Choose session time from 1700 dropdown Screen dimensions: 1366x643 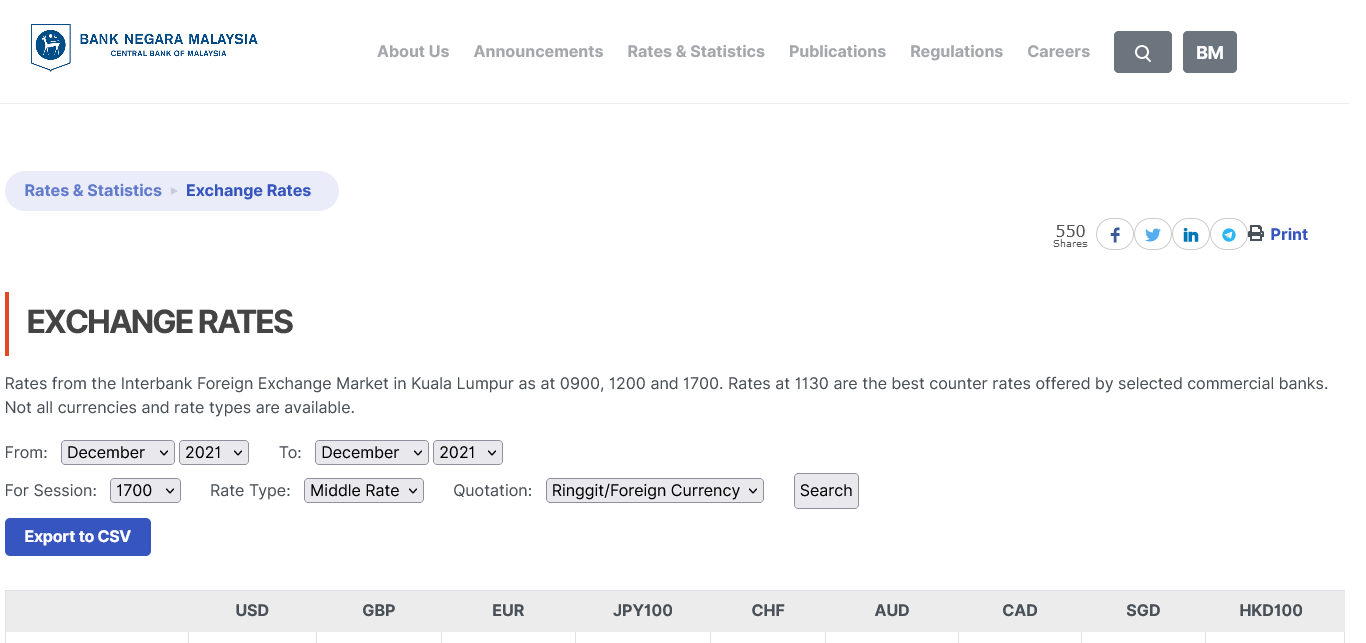click(145, 490)
